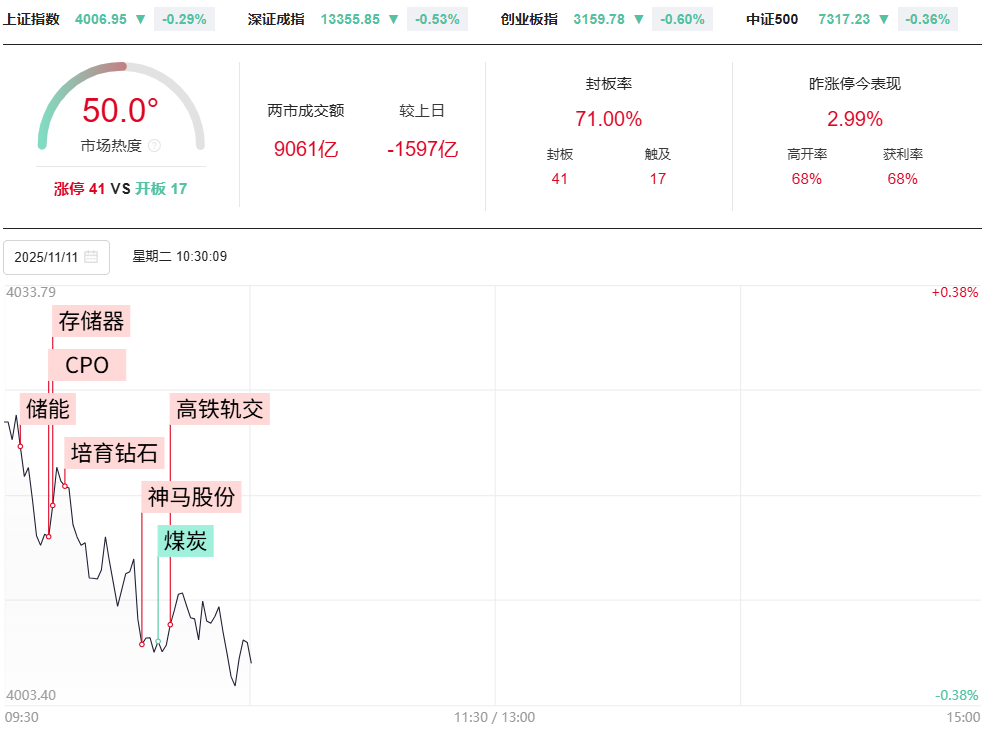Screen dimensions: 996x731
Task: Click the down arrow next to 创业板指 3159.78
Action: (x=638, y=19)
